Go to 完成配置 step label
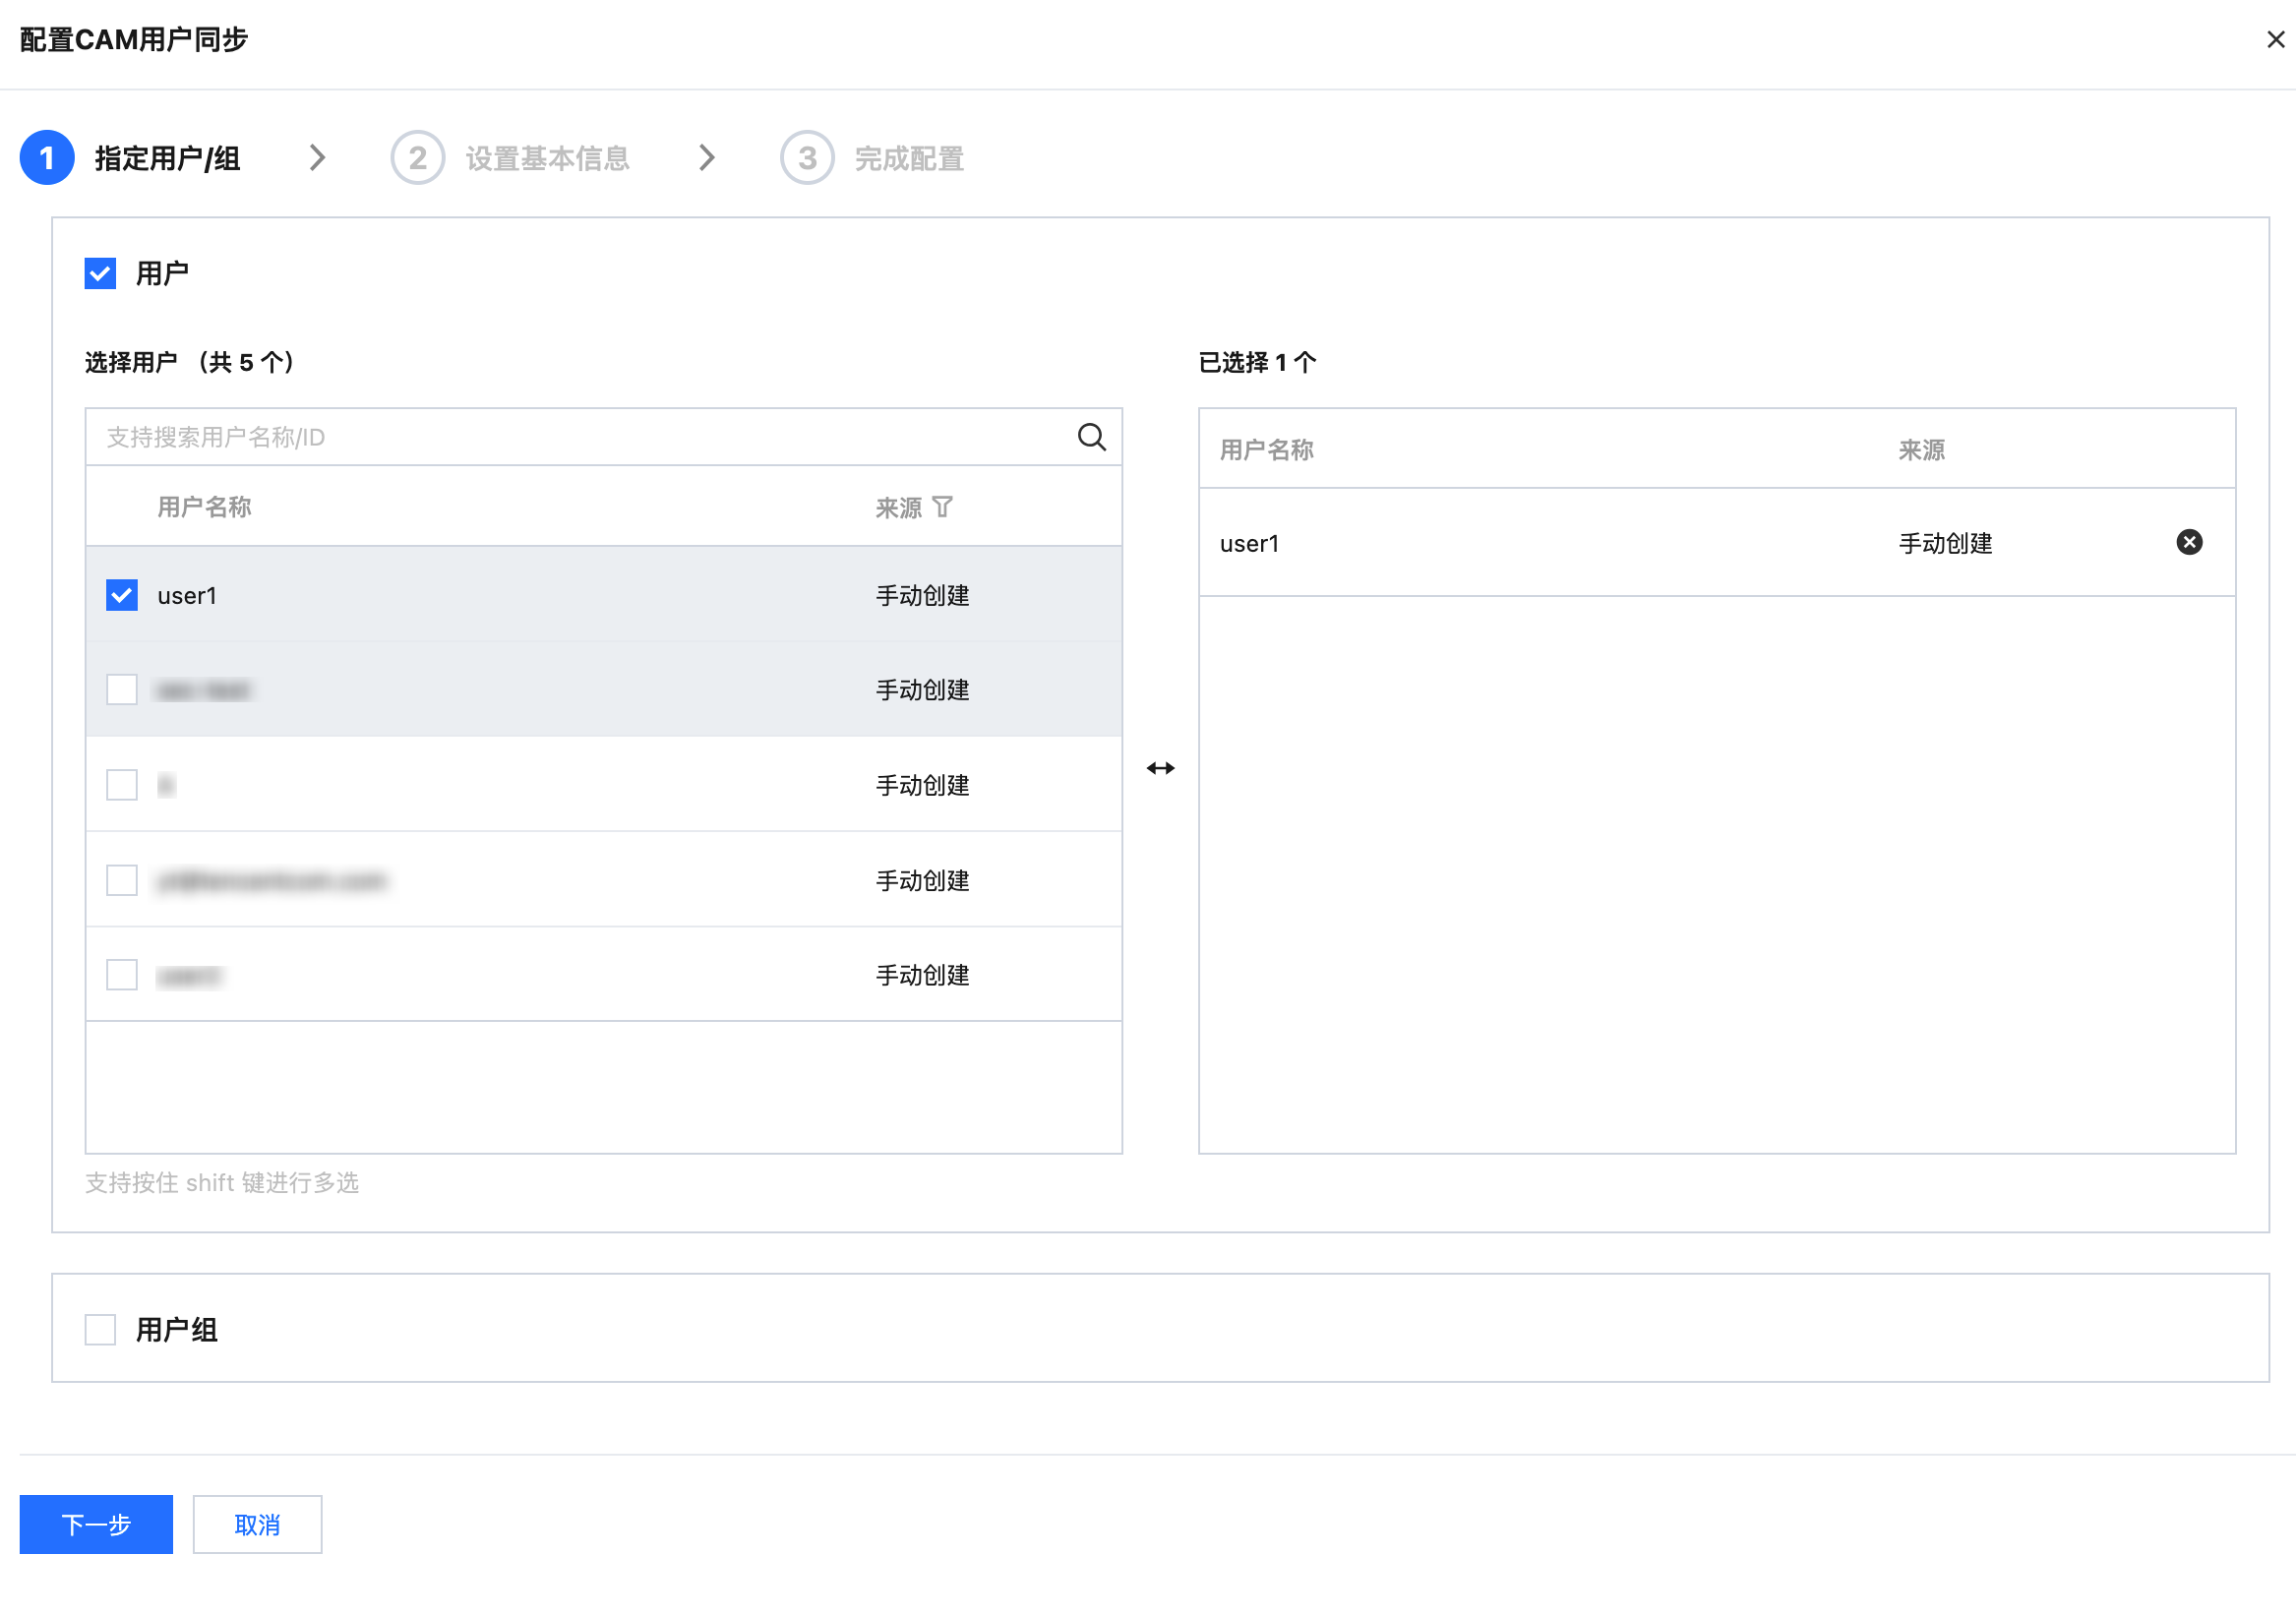This screenshot has height=1615, width=2296. [x=908, y=159]
